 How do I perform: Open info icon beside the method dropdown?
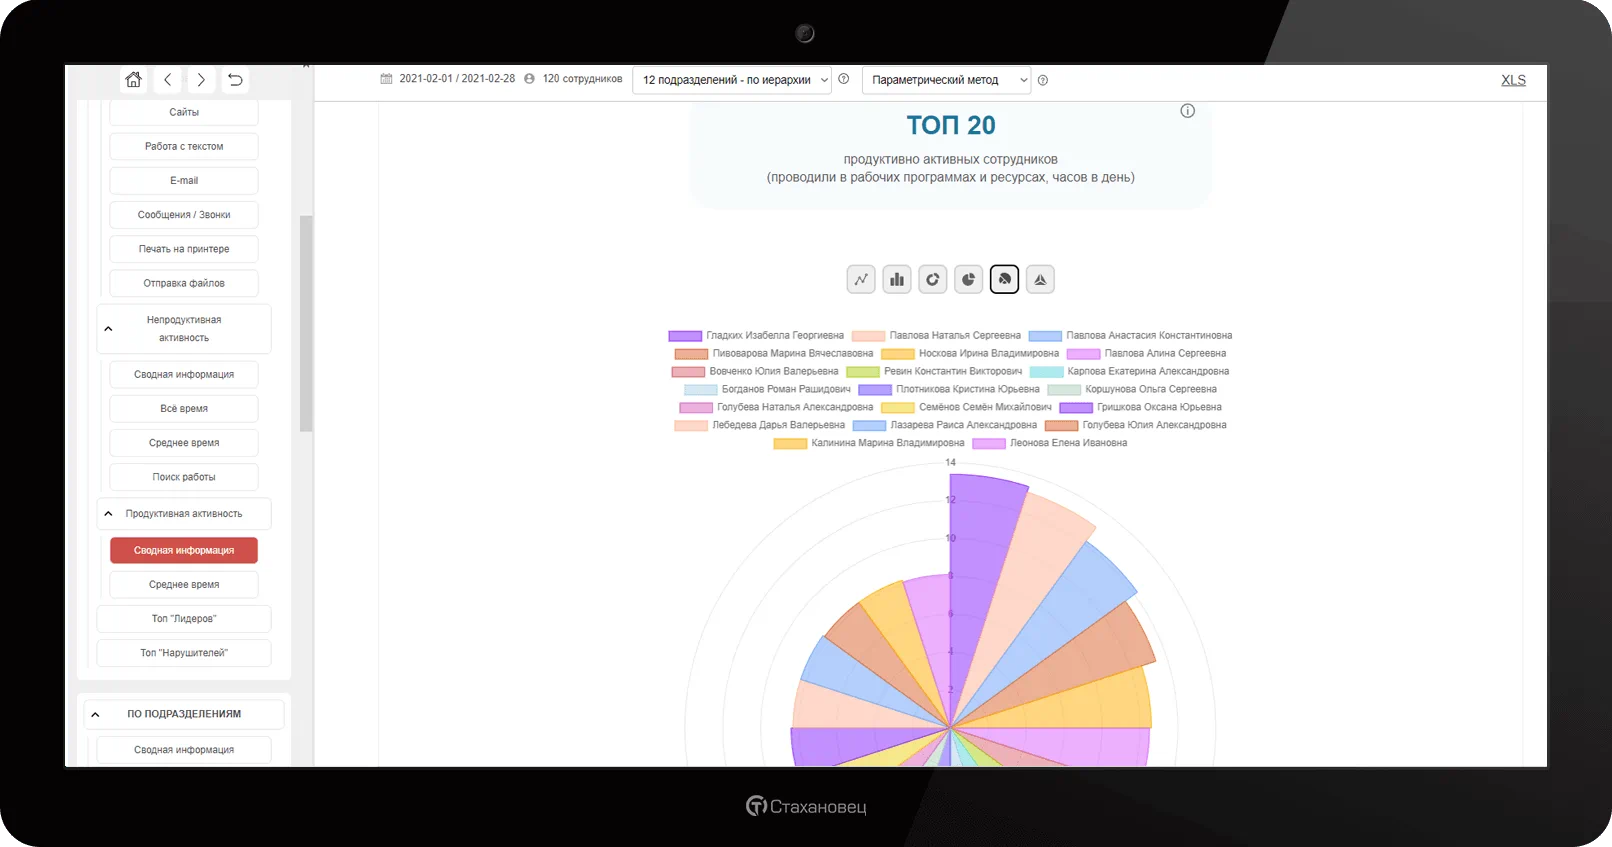click(1043, 80)
